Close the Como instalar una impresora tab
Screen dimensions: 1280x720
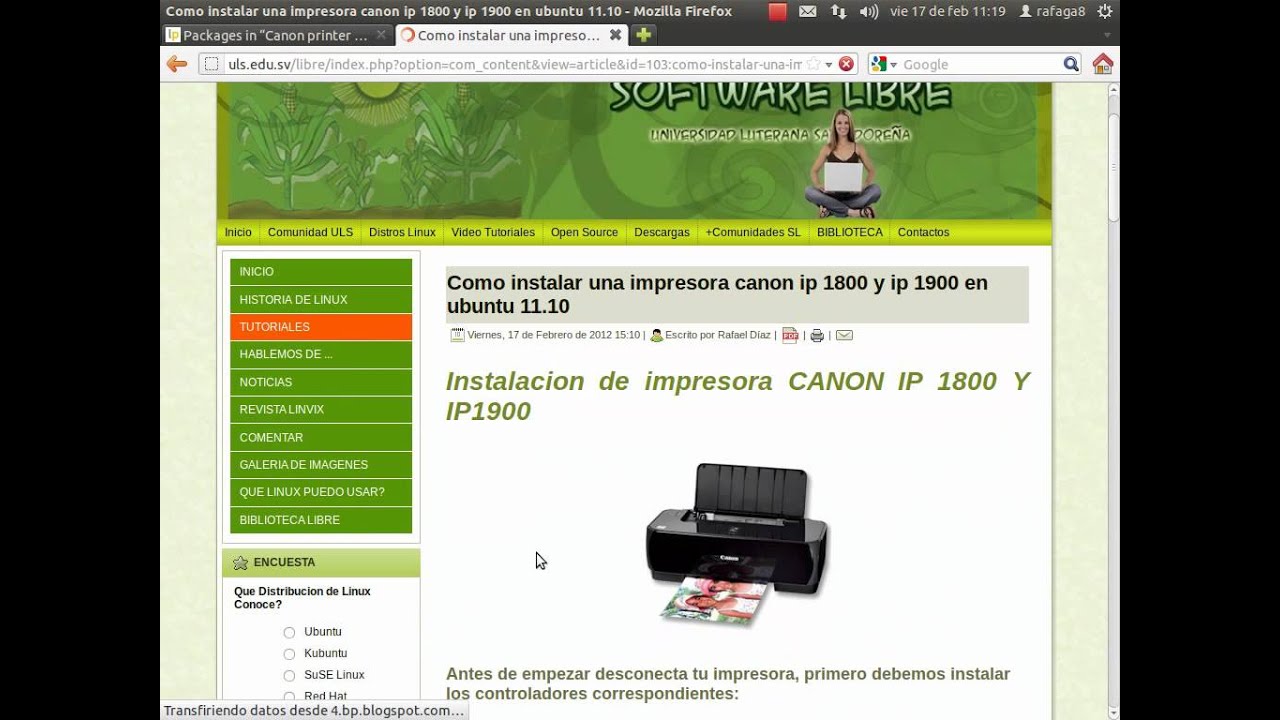pyautogui.click(x=616, y=35)
